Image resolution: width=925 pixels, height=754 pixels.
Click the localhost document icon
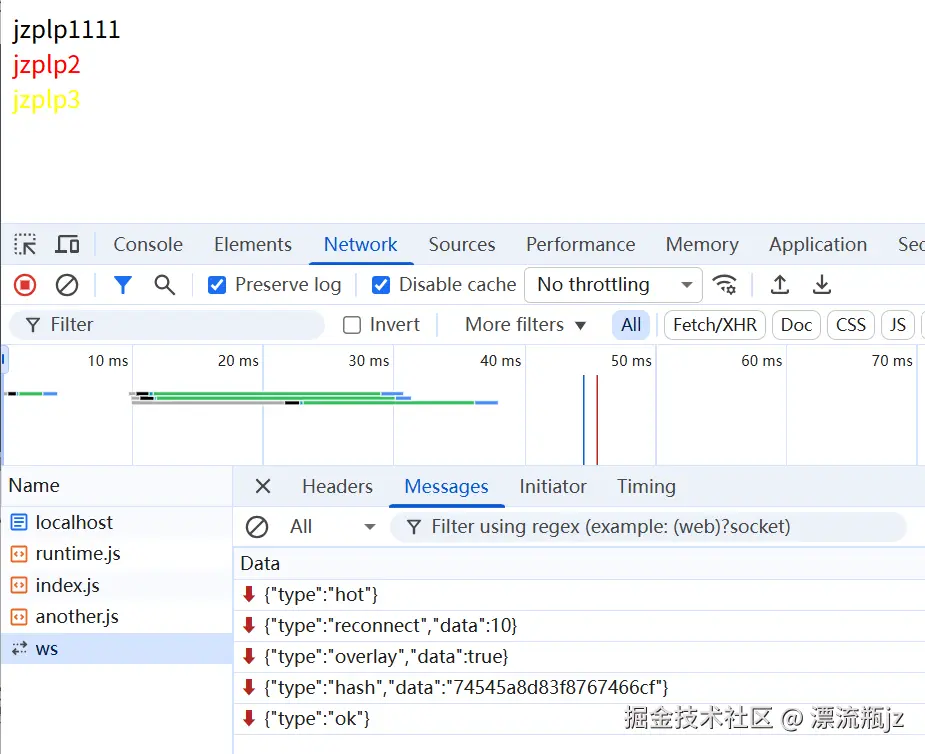click(x=19, y=522)
